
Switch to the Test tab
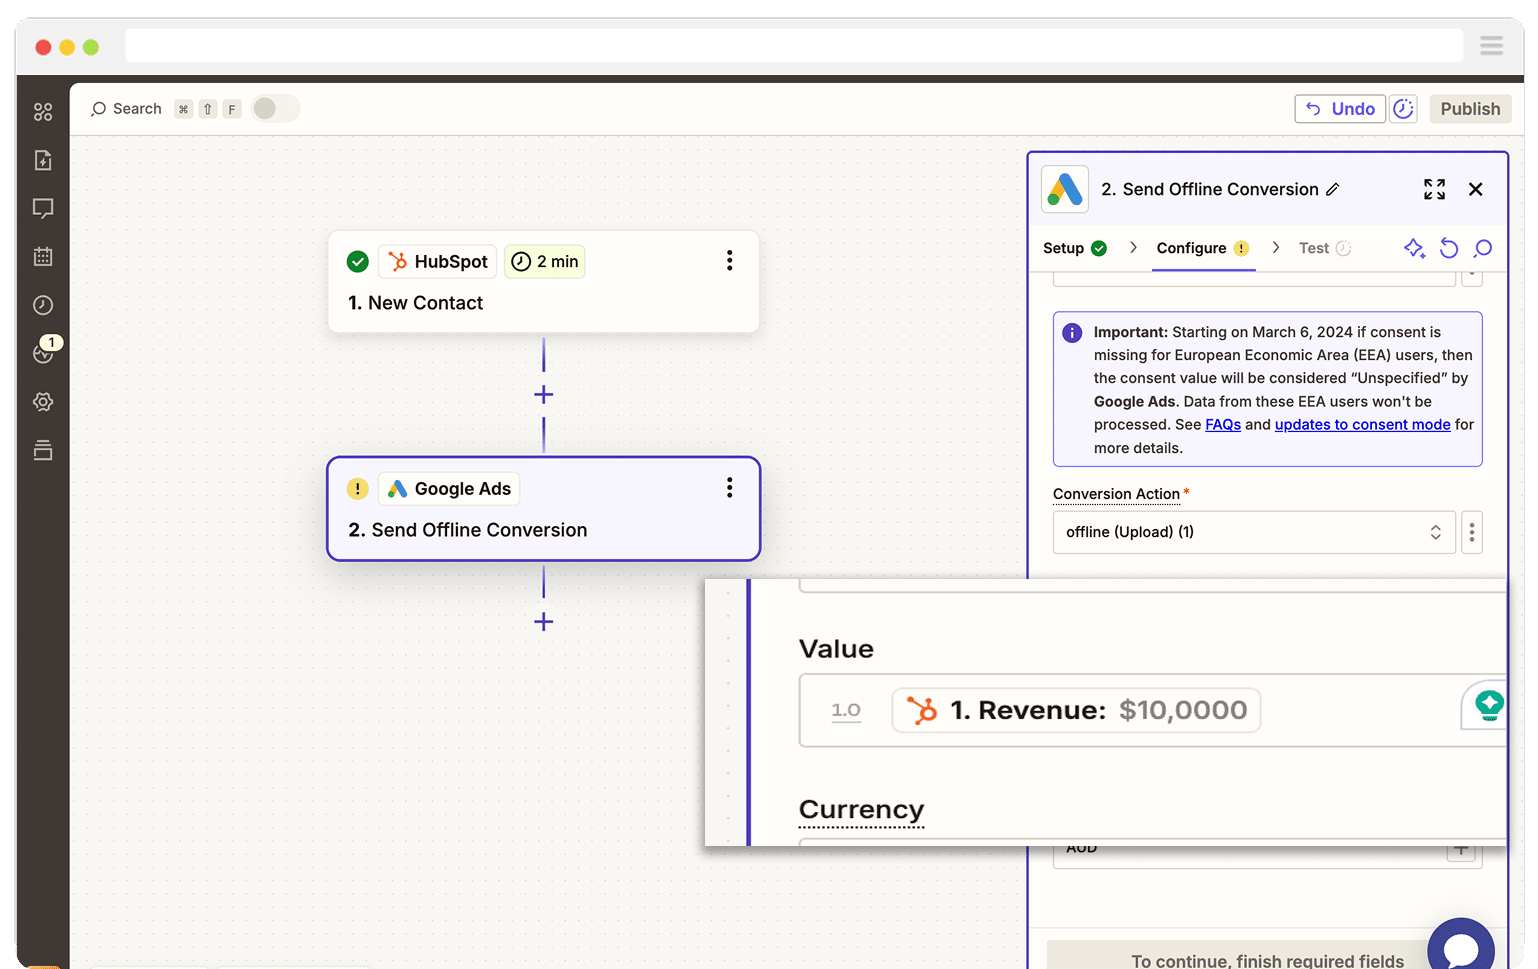pyautogui.click(x=1325, y=248)
